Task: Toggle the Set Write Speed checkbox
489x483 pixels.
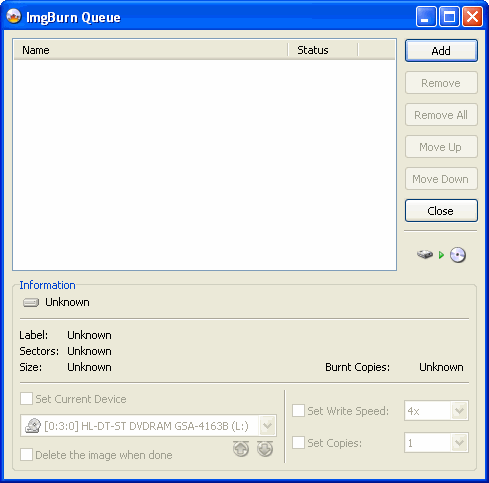Action: tap(298, 411)
